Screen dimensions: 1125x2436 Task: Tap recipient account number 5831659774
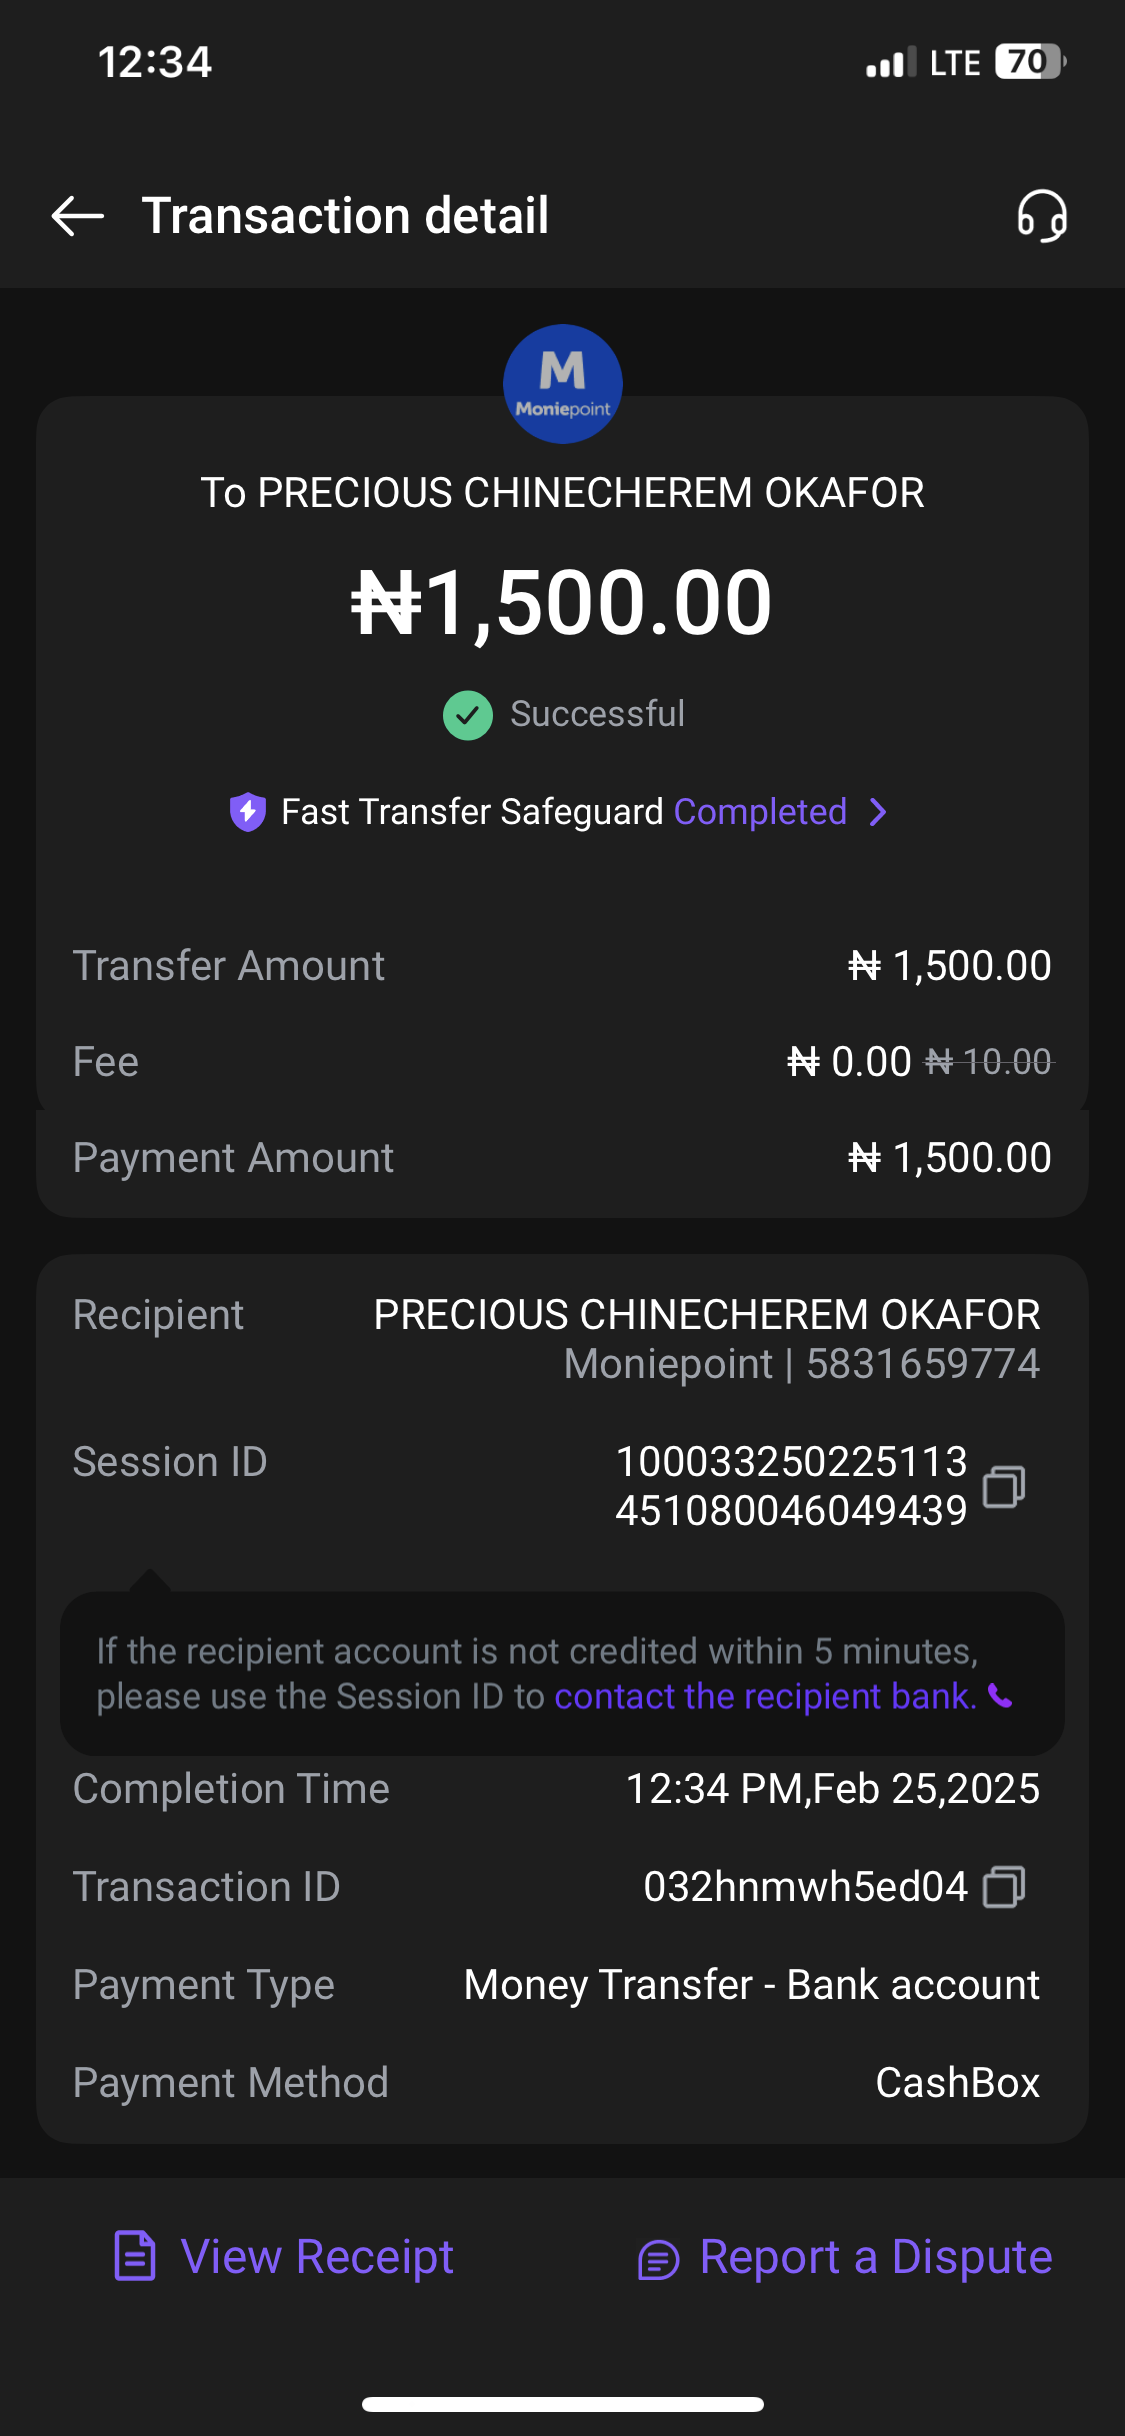pos(922,1364)
